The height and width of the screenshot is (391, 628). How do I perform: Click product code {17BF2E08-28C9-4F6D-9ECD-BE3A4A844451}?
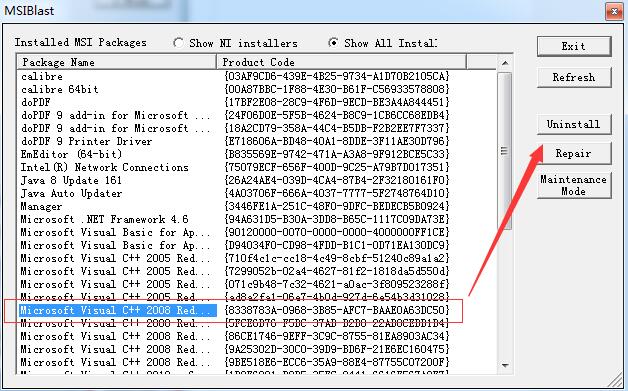click(x=337, y=102)
